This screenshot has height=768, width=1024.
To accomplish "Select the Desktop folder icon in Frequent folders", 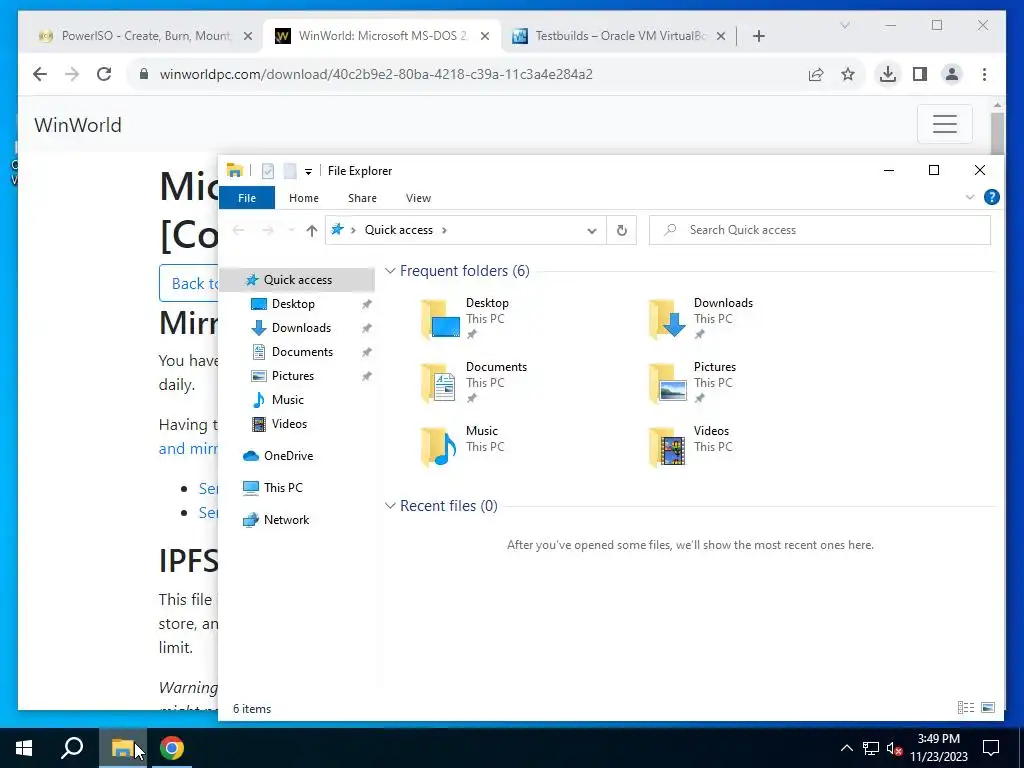I will [x=441, y=319].
